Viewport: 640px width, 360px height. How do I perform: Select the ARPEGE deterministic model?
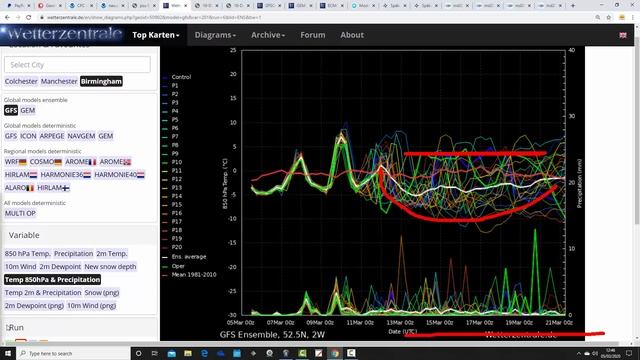pos(52,136)
